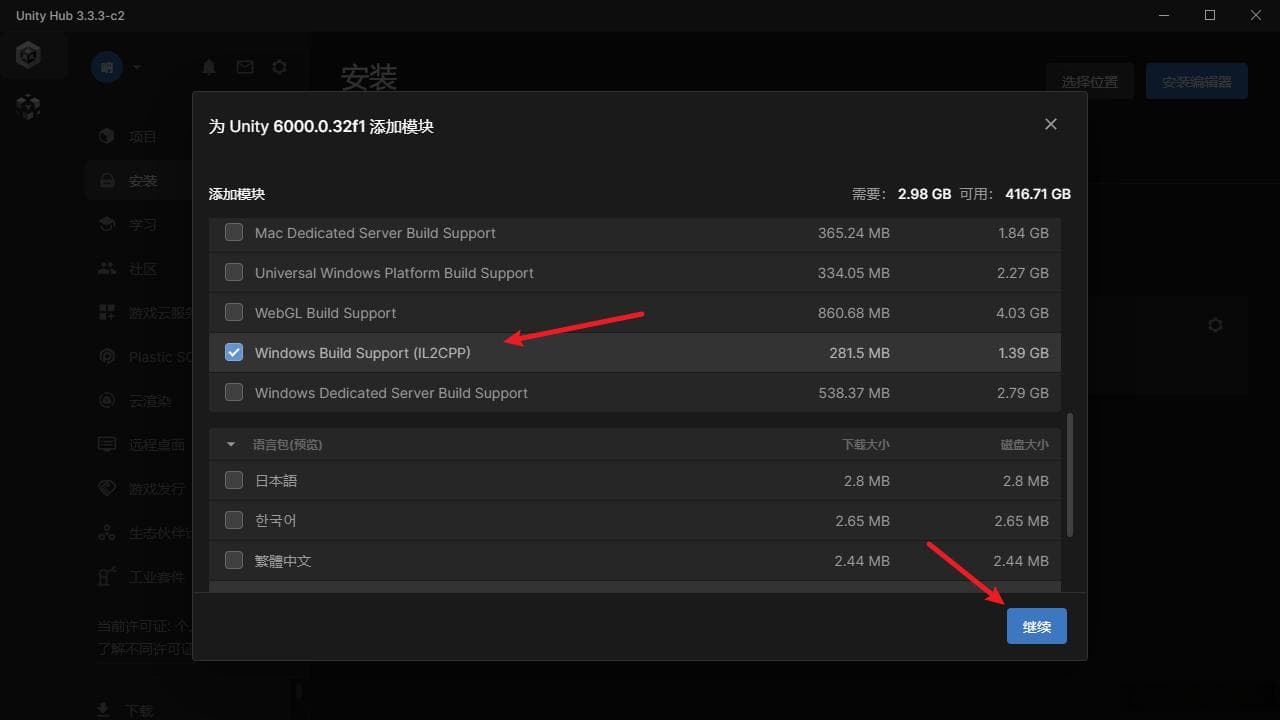Go to the 项目 projects tab
Image resolution: width=1280 pixels, height=720 pixels.
[x=143, y=137]
